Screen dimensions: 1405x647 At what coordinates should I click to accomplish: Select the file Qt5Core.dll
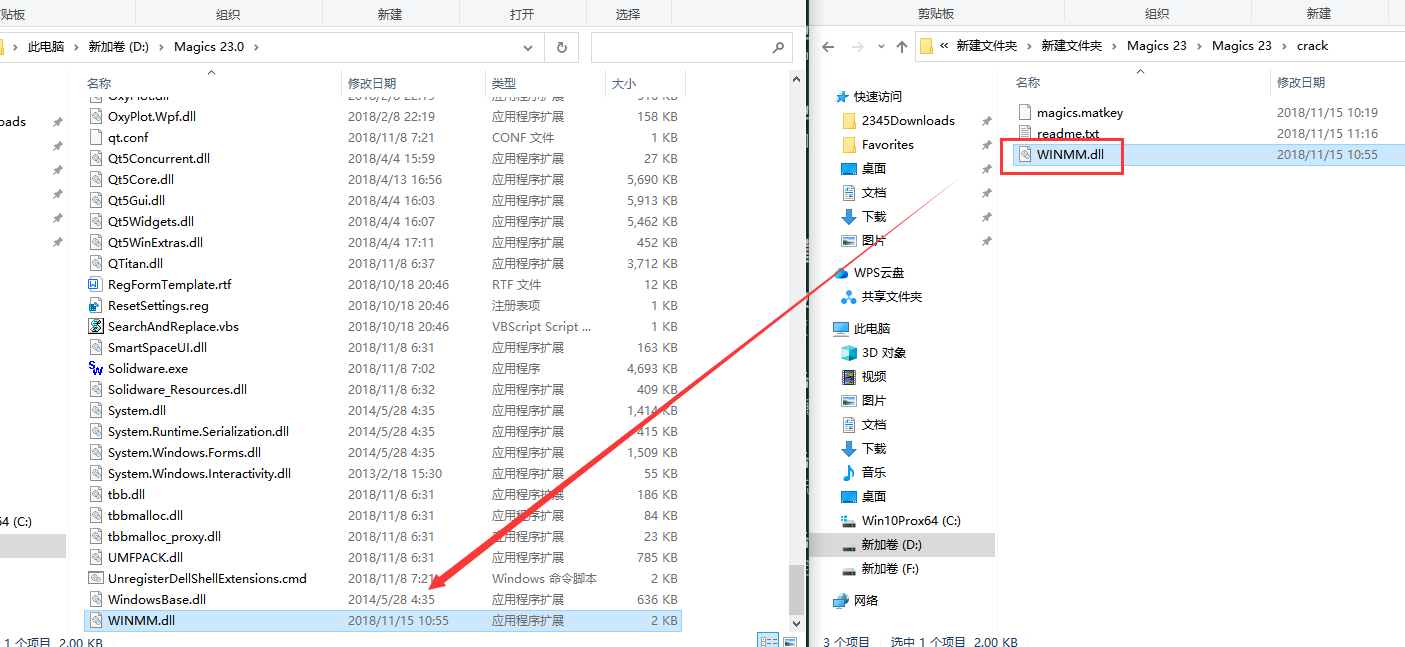141,179
